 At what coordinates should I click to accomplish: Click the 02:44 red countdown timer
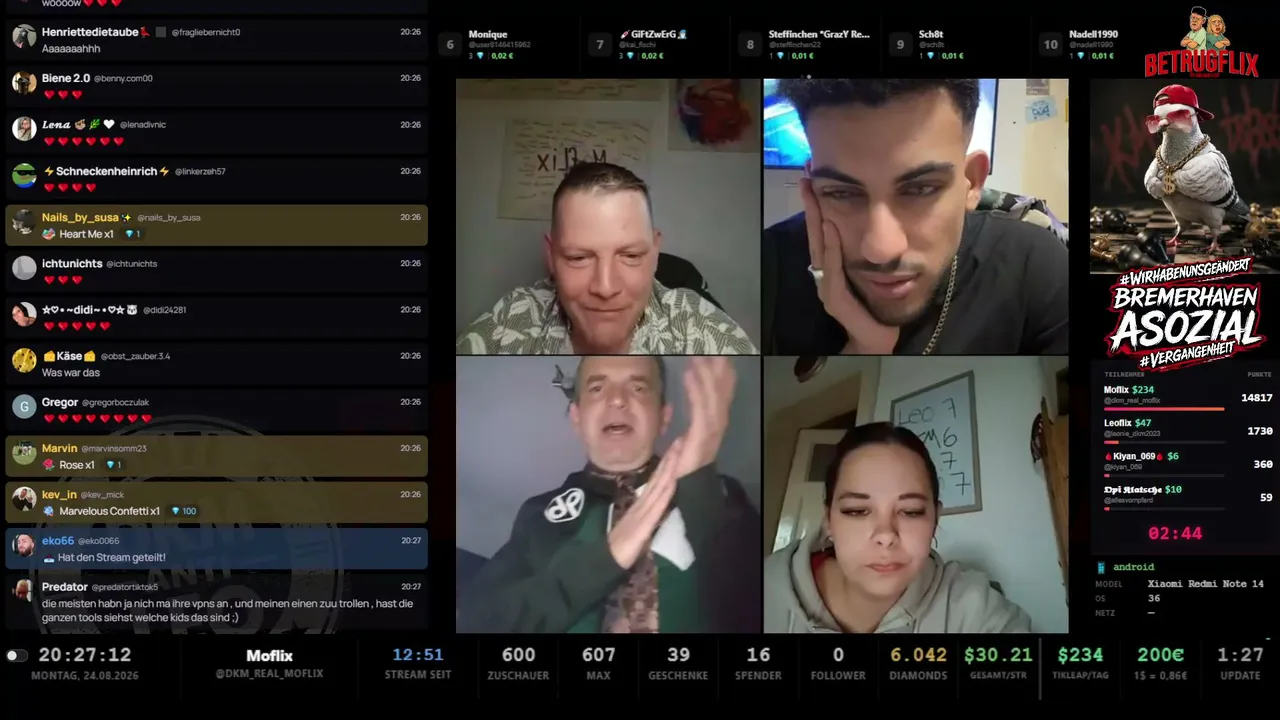1175,534
